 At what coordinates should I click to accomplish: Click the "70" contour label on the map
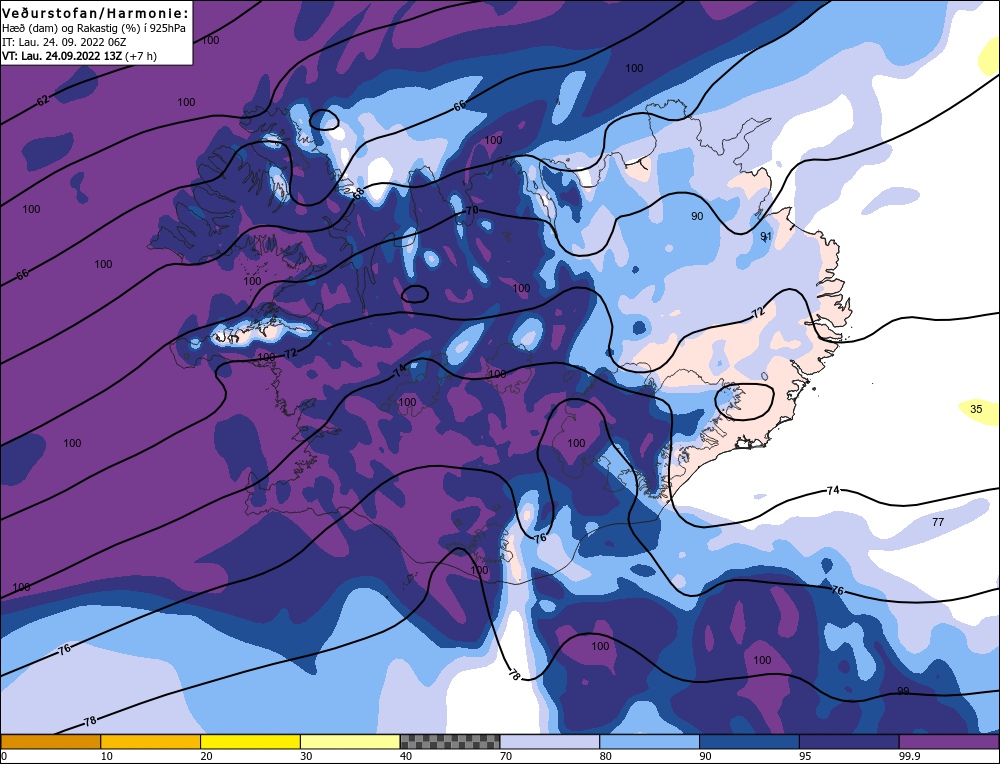point(471,210)
